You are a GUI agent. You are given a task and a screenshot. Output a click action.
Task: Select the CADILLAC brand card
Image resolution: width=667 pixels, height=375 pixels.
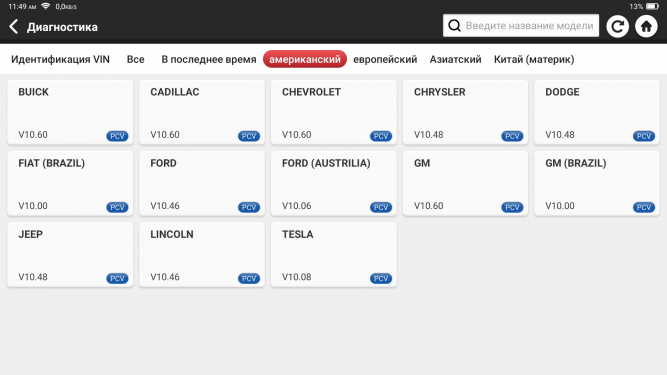tap(202, 112)
